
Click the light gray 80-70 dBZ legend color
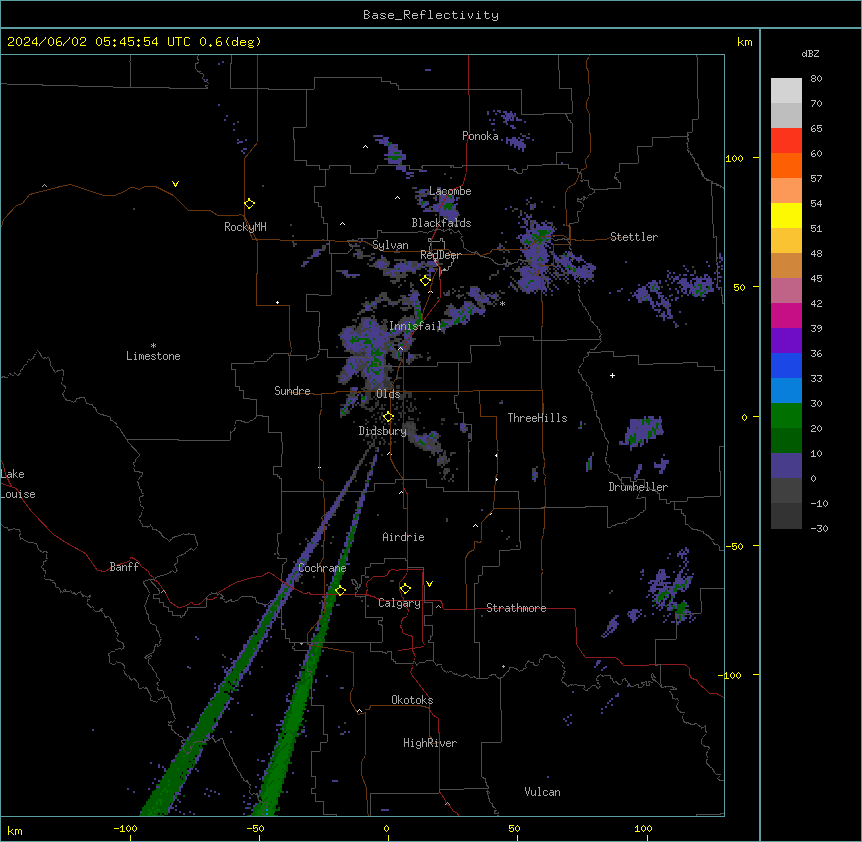click(786, 91)
